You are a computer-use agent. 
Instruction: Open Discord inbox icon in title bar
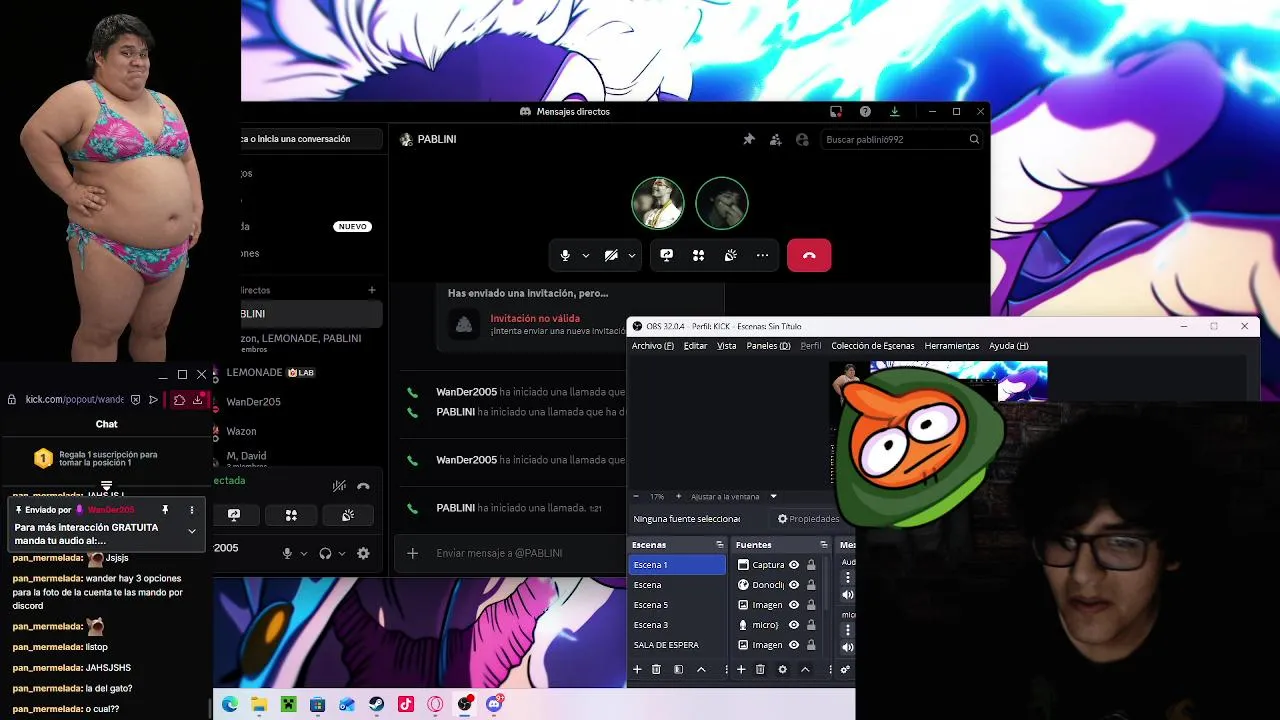(x=836, y=112)
